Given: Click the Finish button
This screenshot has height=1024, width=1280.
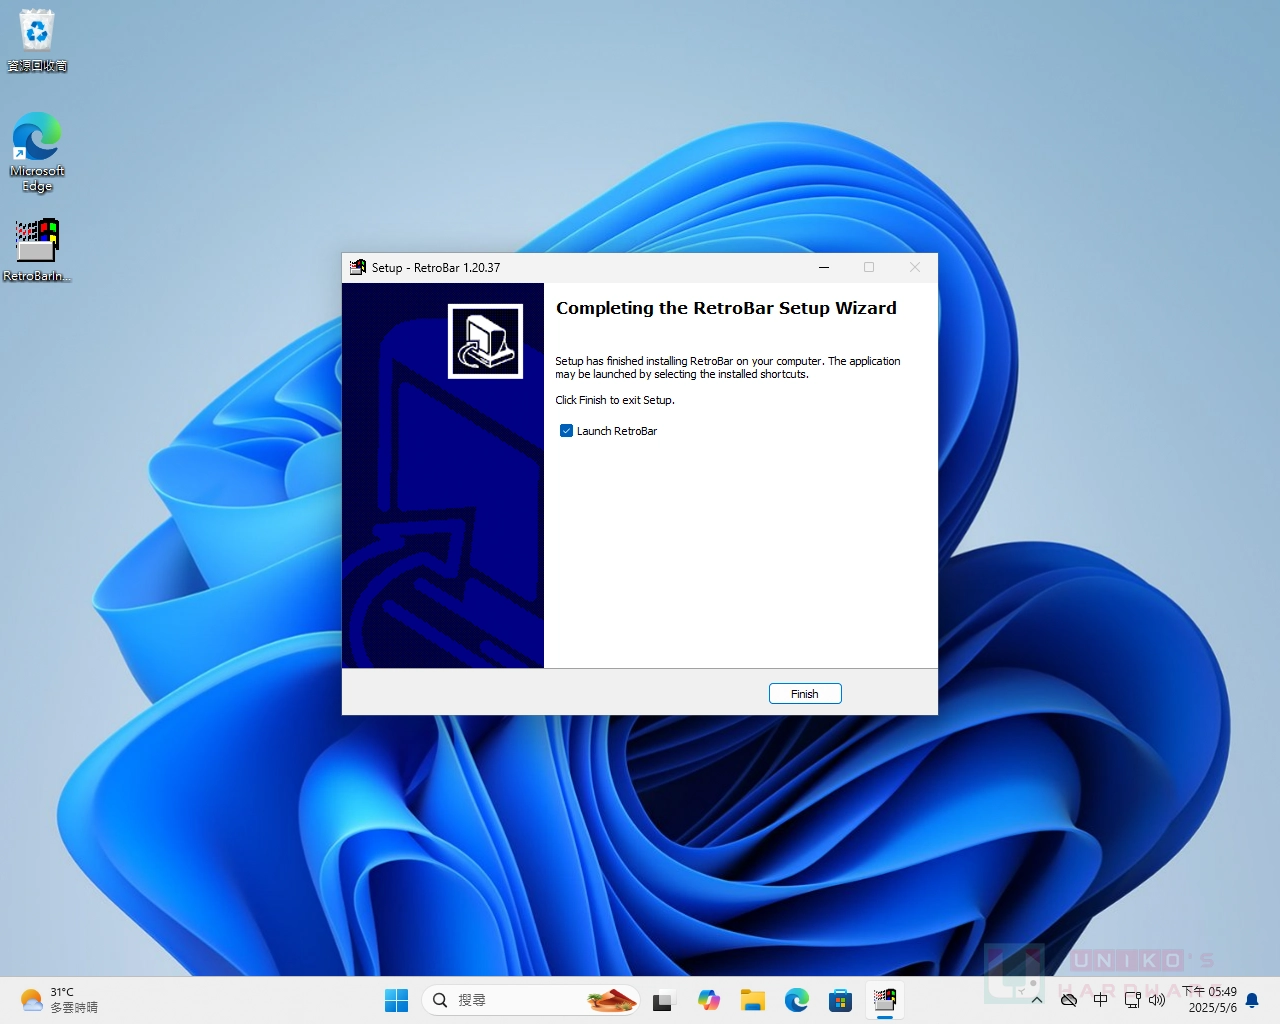Looking at the screenshot, I should 805,693.
